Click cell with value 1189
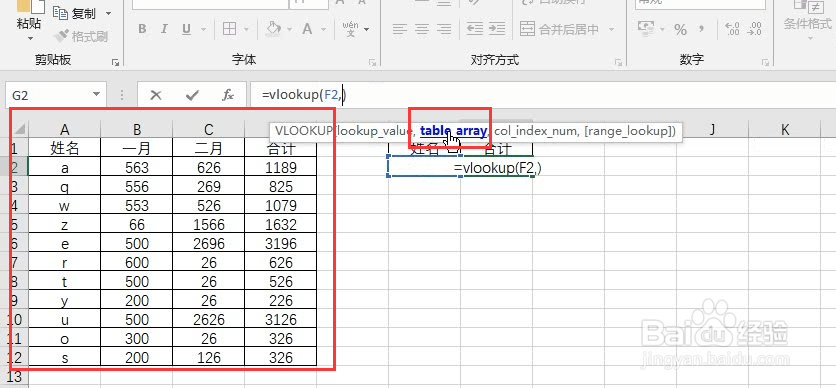Viewport: 836px width, 388px height. tap(280, 167)
